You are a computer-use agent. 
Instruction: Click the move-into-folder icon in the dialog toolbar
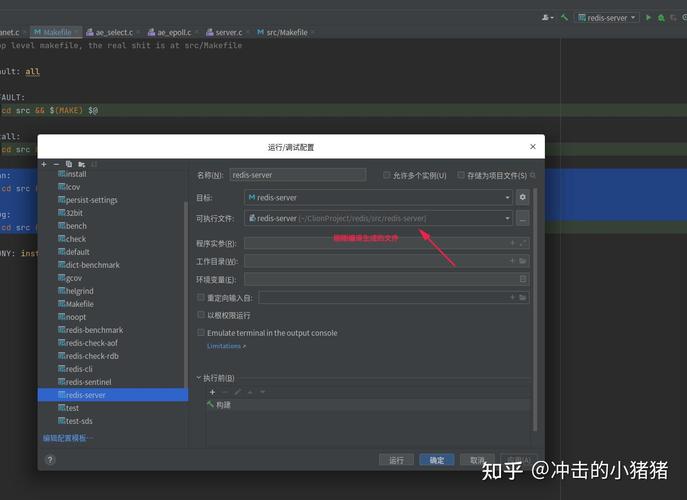[x=81, y=164]
